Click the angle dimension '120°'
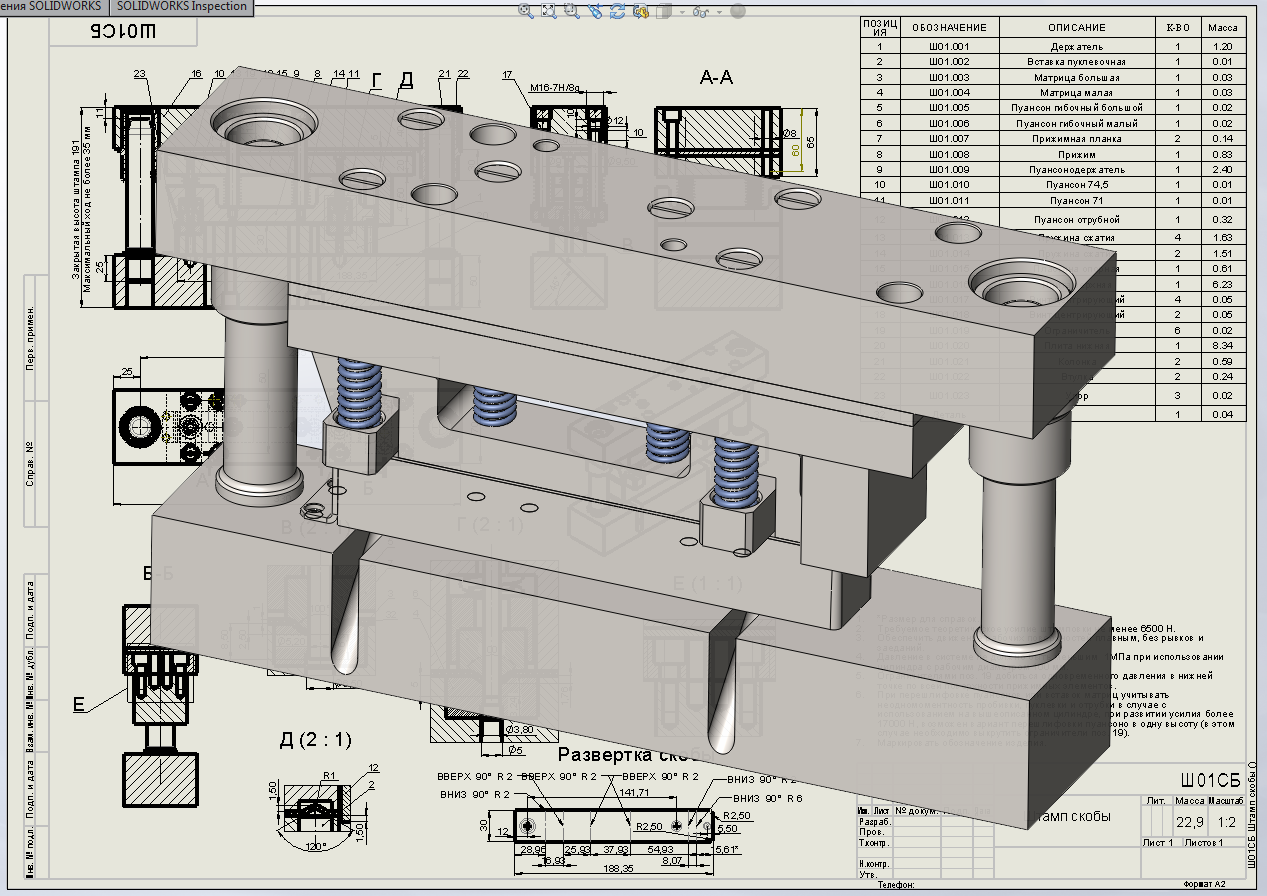This screenshot has width=1267, height=896. [x=316, y=846]
